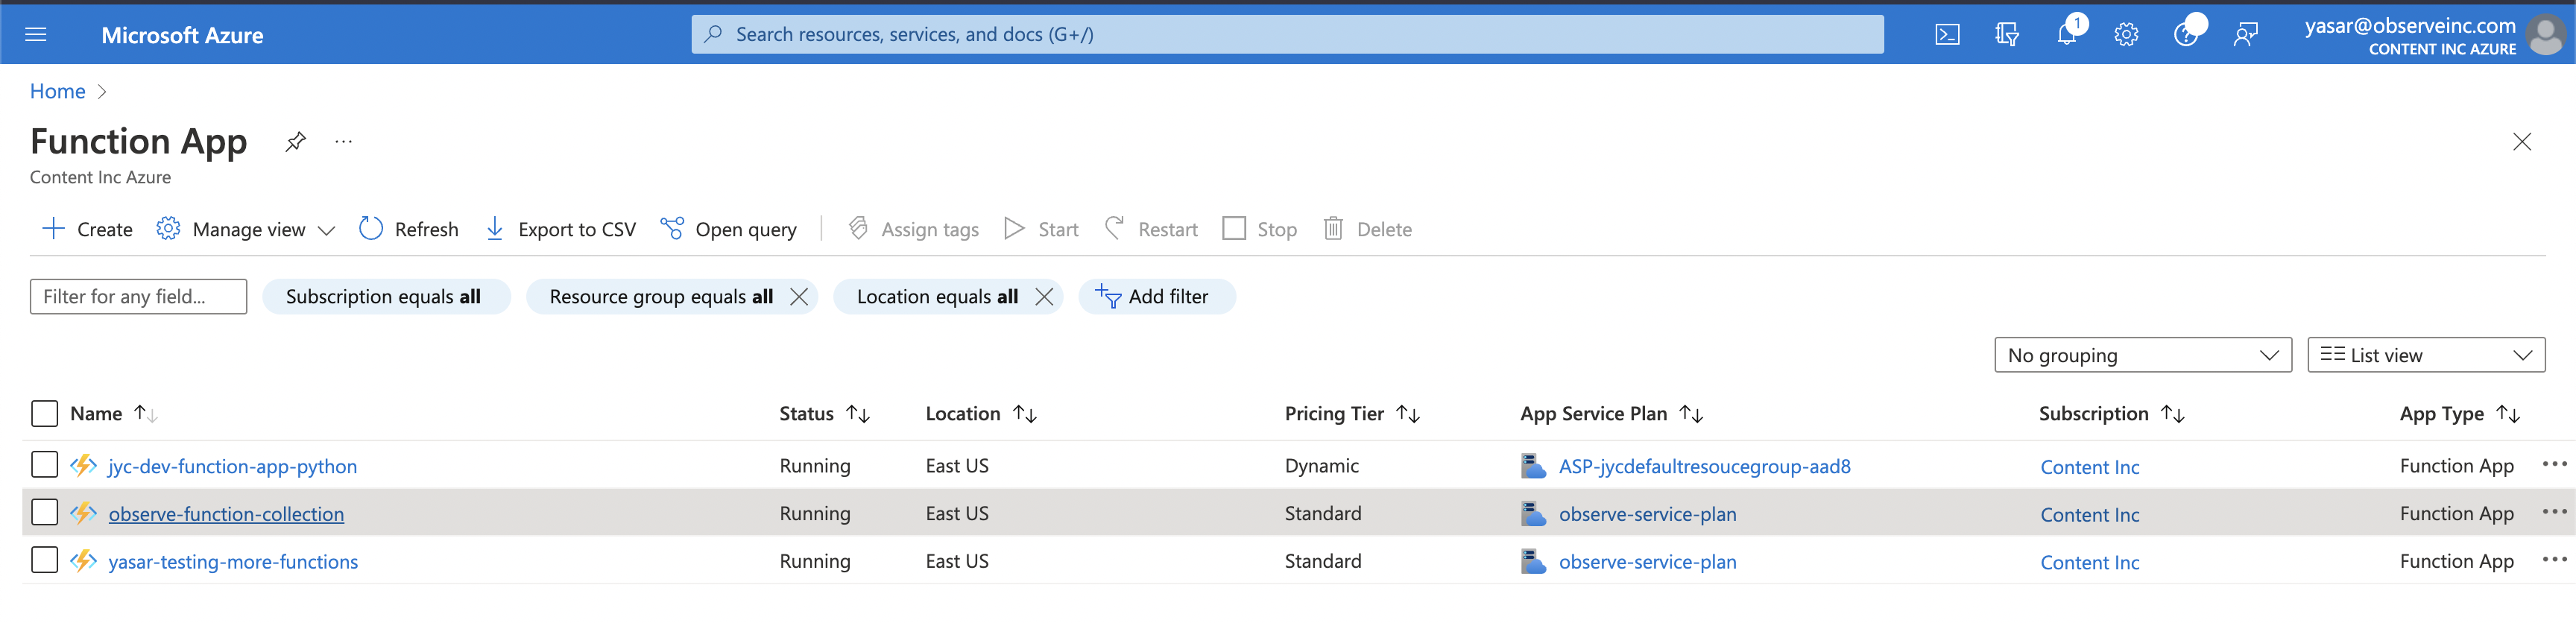This screenshot has width=2576, height=623.
Task: Expand the Manage view menu
Action: pos(246,229)
